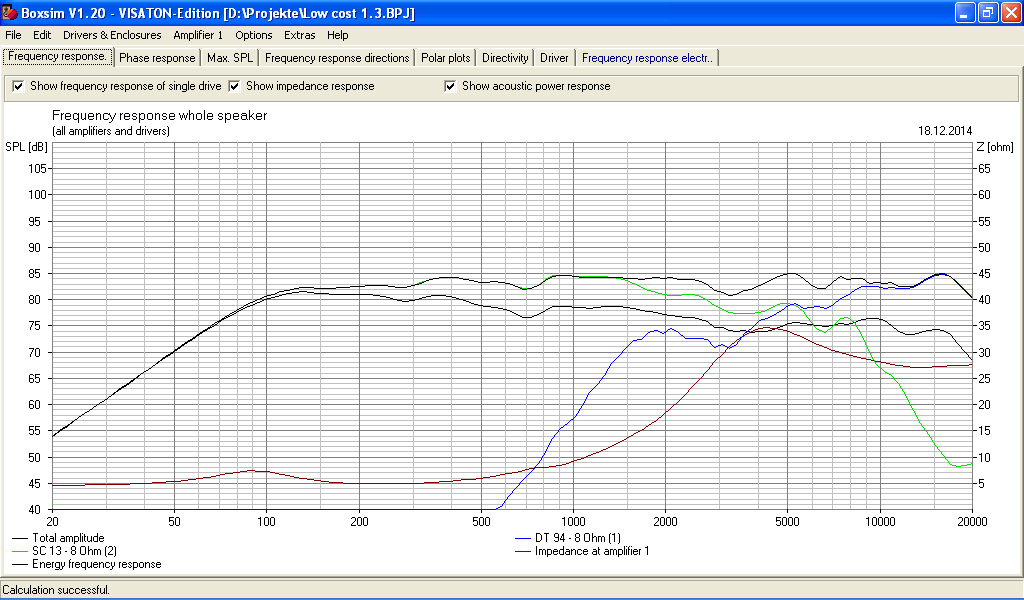This screenshot has height=600, width=1024.
Task: Close the Boxsim window
Action: click(x=1010, y=12)
